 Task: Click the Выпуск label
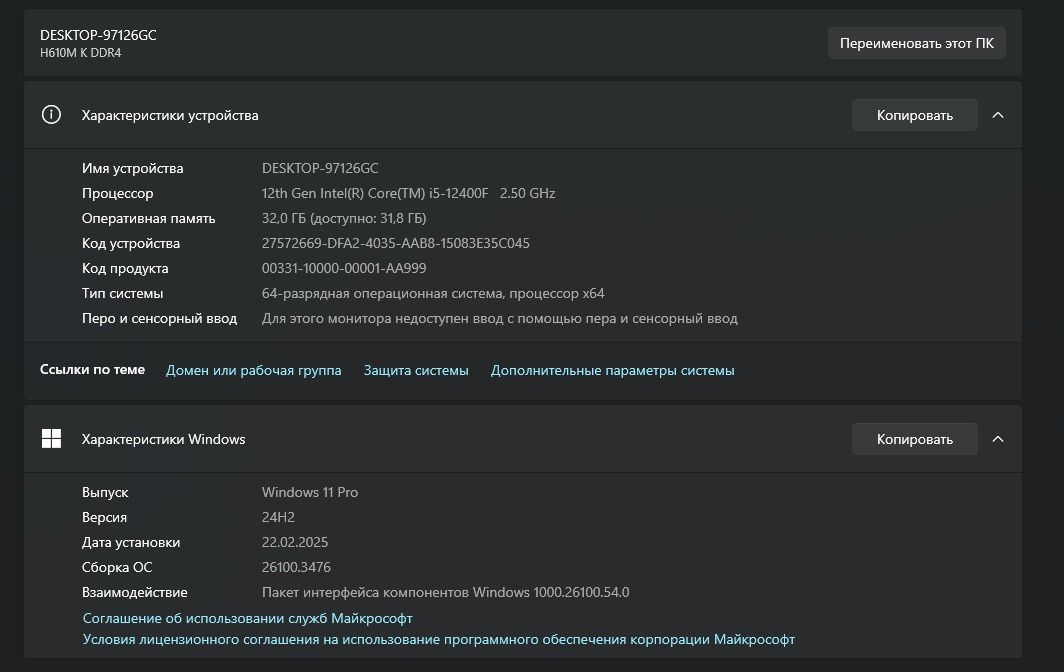(105, 492)
